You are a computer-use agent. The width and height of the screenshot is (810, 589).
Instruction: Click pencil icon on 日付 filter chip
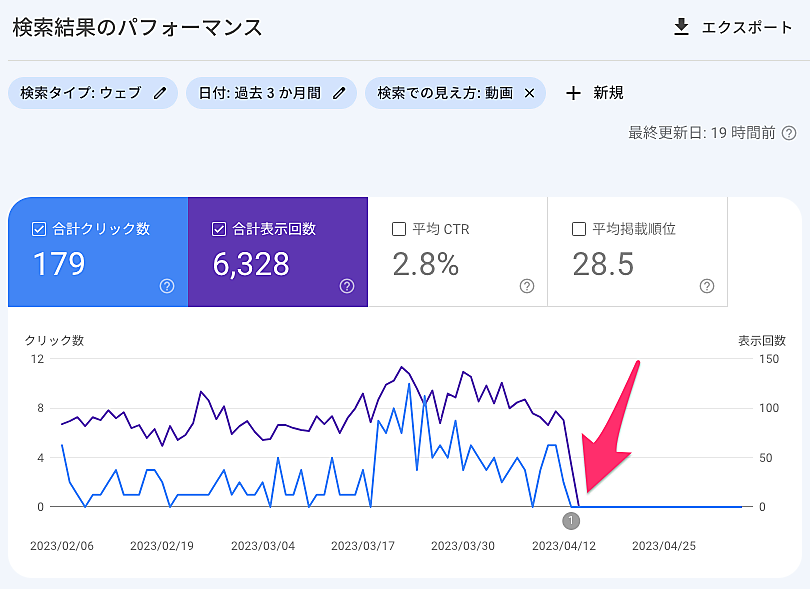339,93
